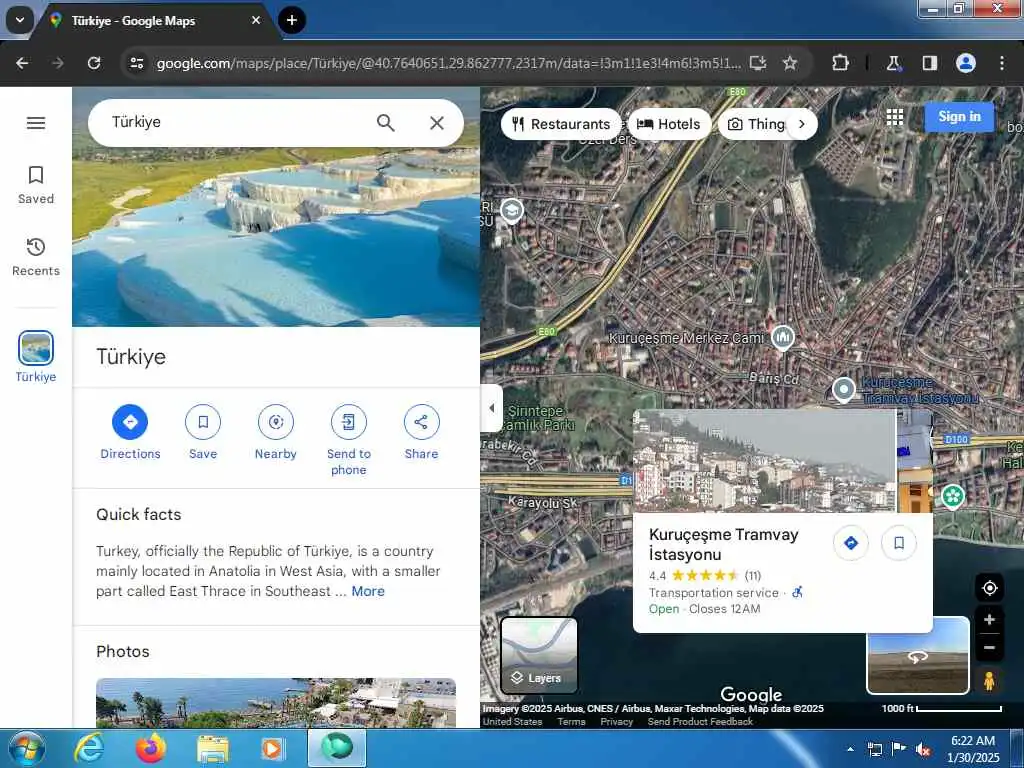Filter map by Things to do

pos(756,124)
